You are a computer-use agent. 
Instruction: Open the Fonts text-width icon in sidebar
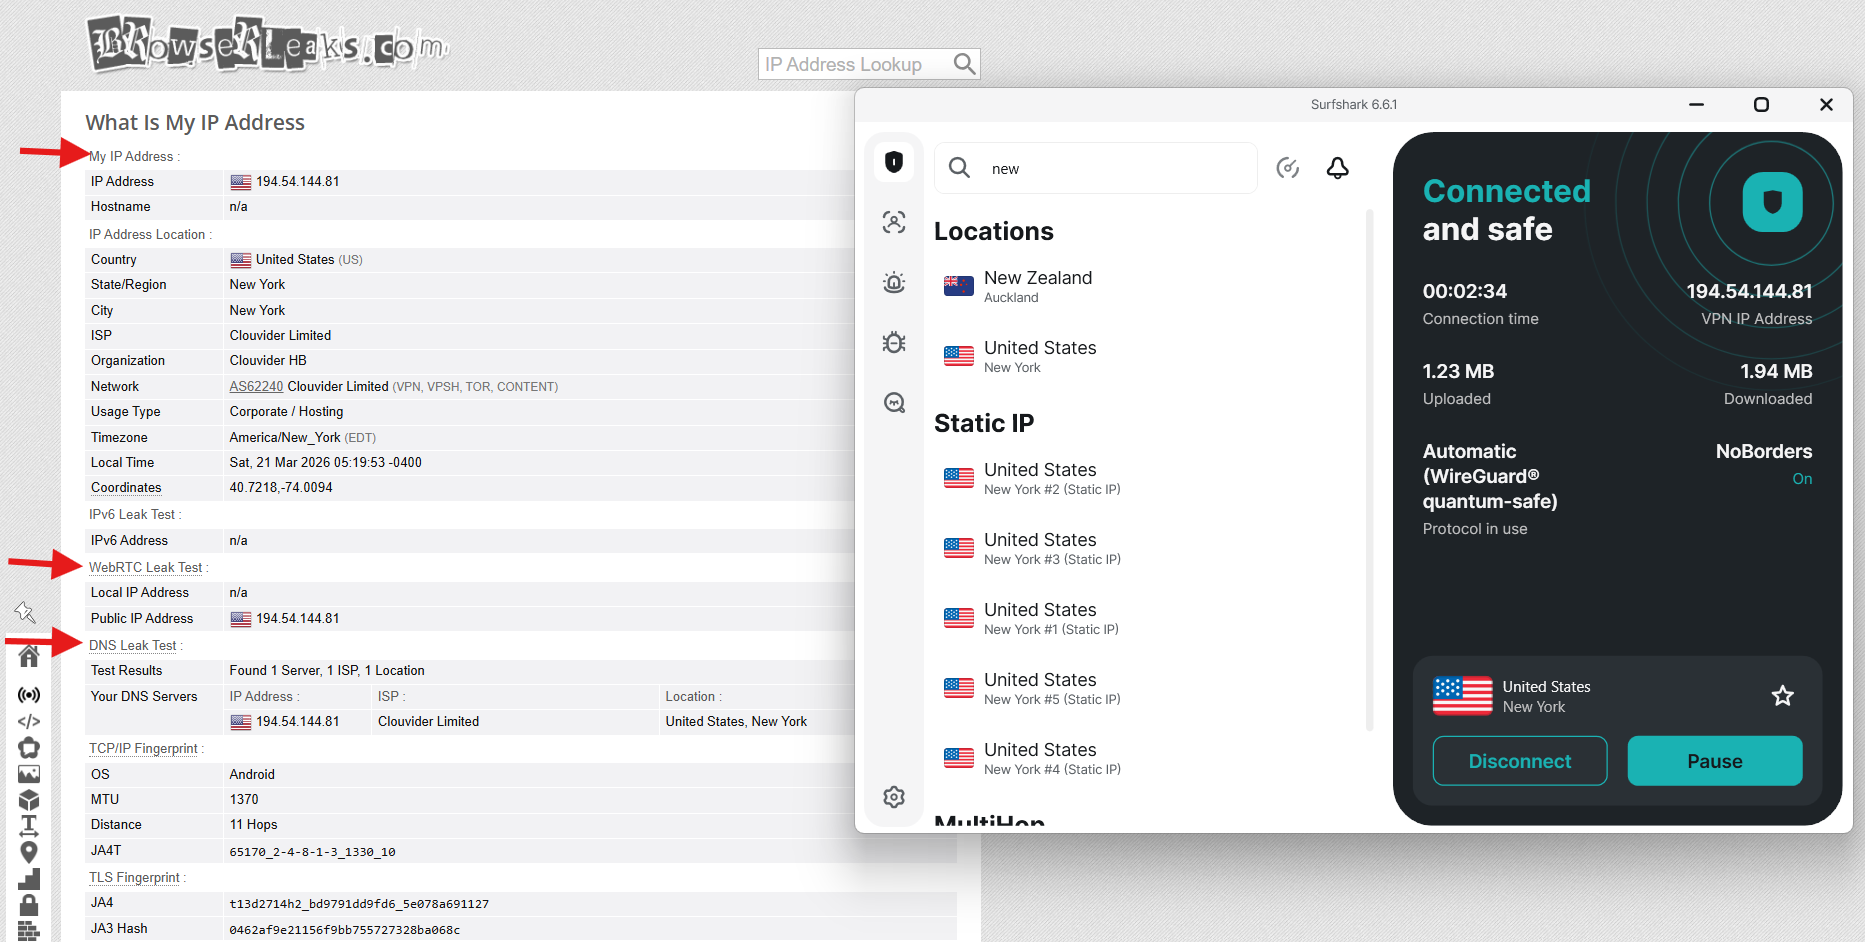pyautogui.click(x=29, y=826)
